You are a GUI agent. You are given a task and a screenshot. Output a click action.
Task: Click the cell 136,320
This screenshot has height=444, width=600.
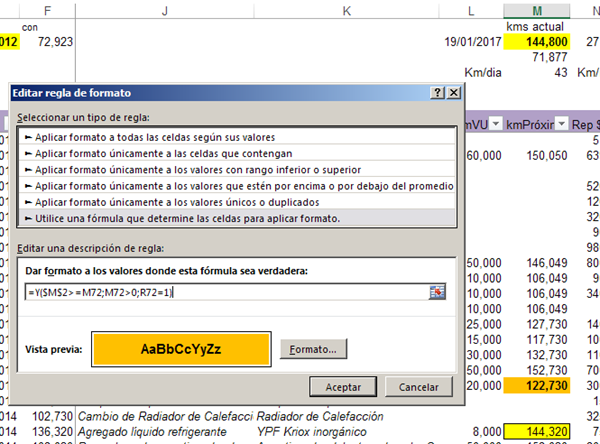pyautogui.click(x=47, y=432)
